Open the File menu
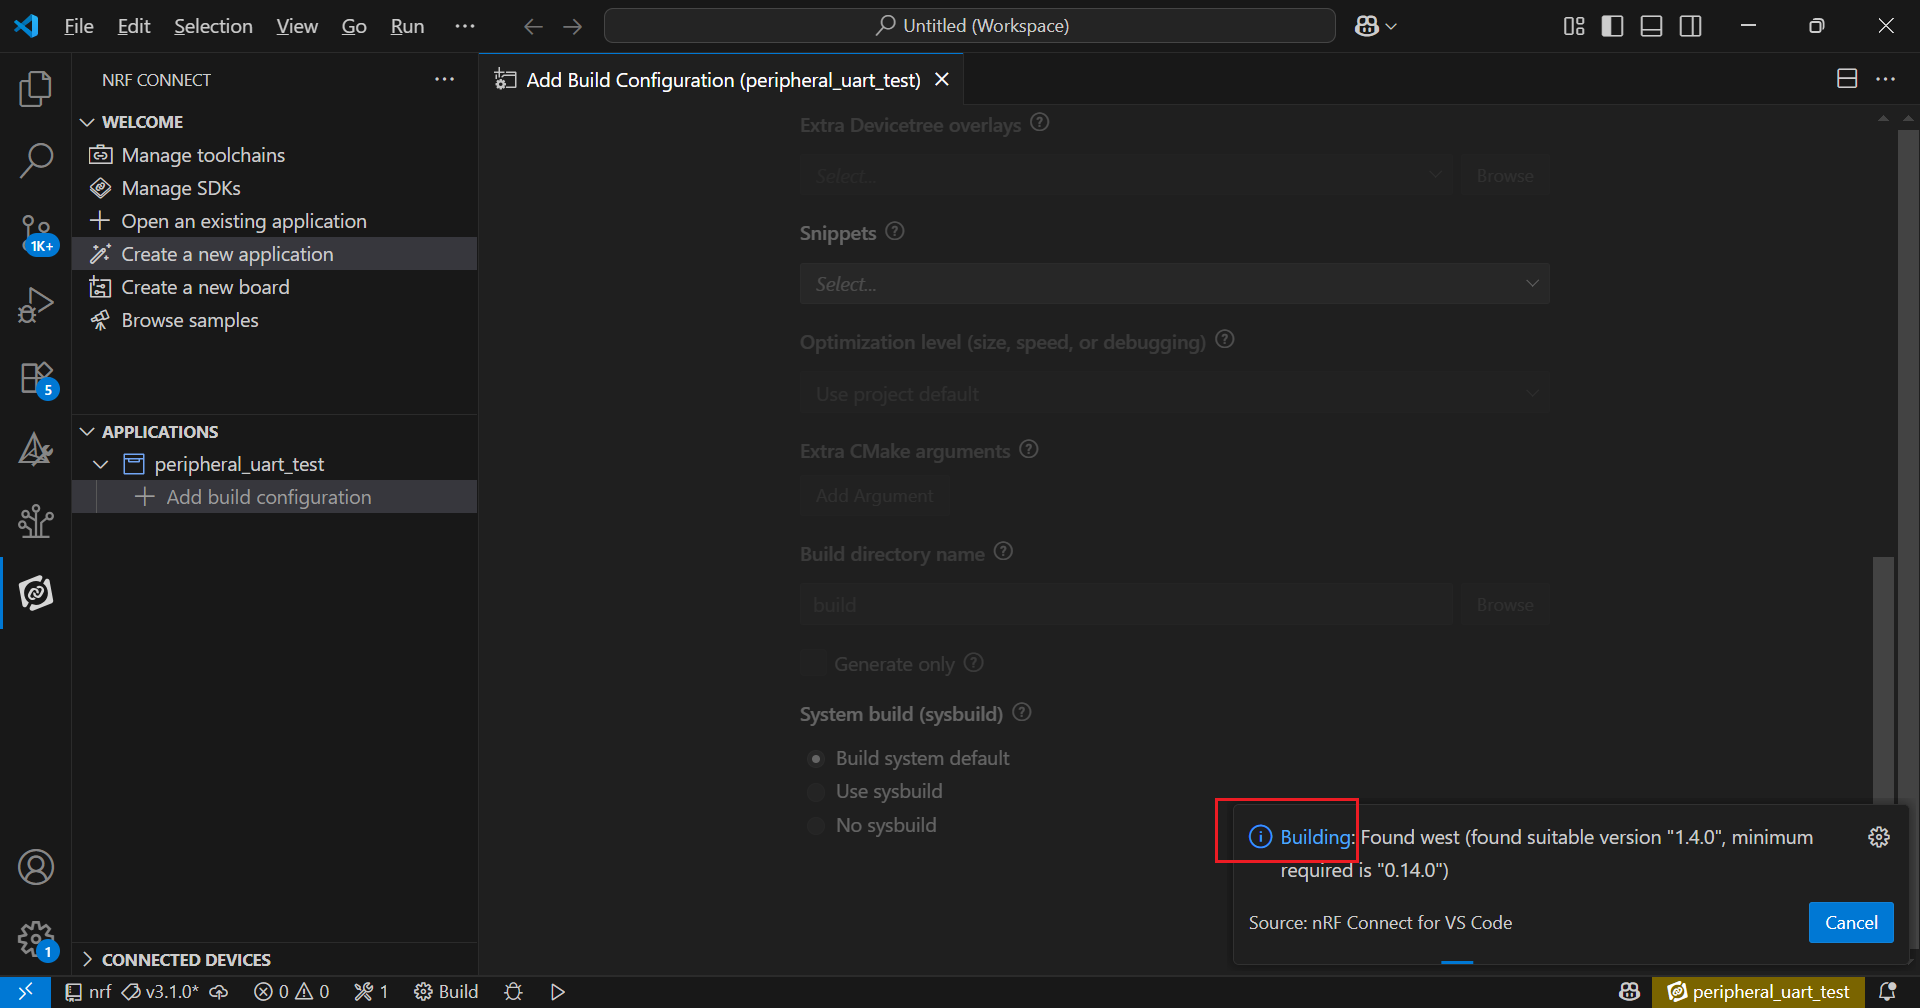Viewport: 1920px width, 1008px height. (79, 26)
